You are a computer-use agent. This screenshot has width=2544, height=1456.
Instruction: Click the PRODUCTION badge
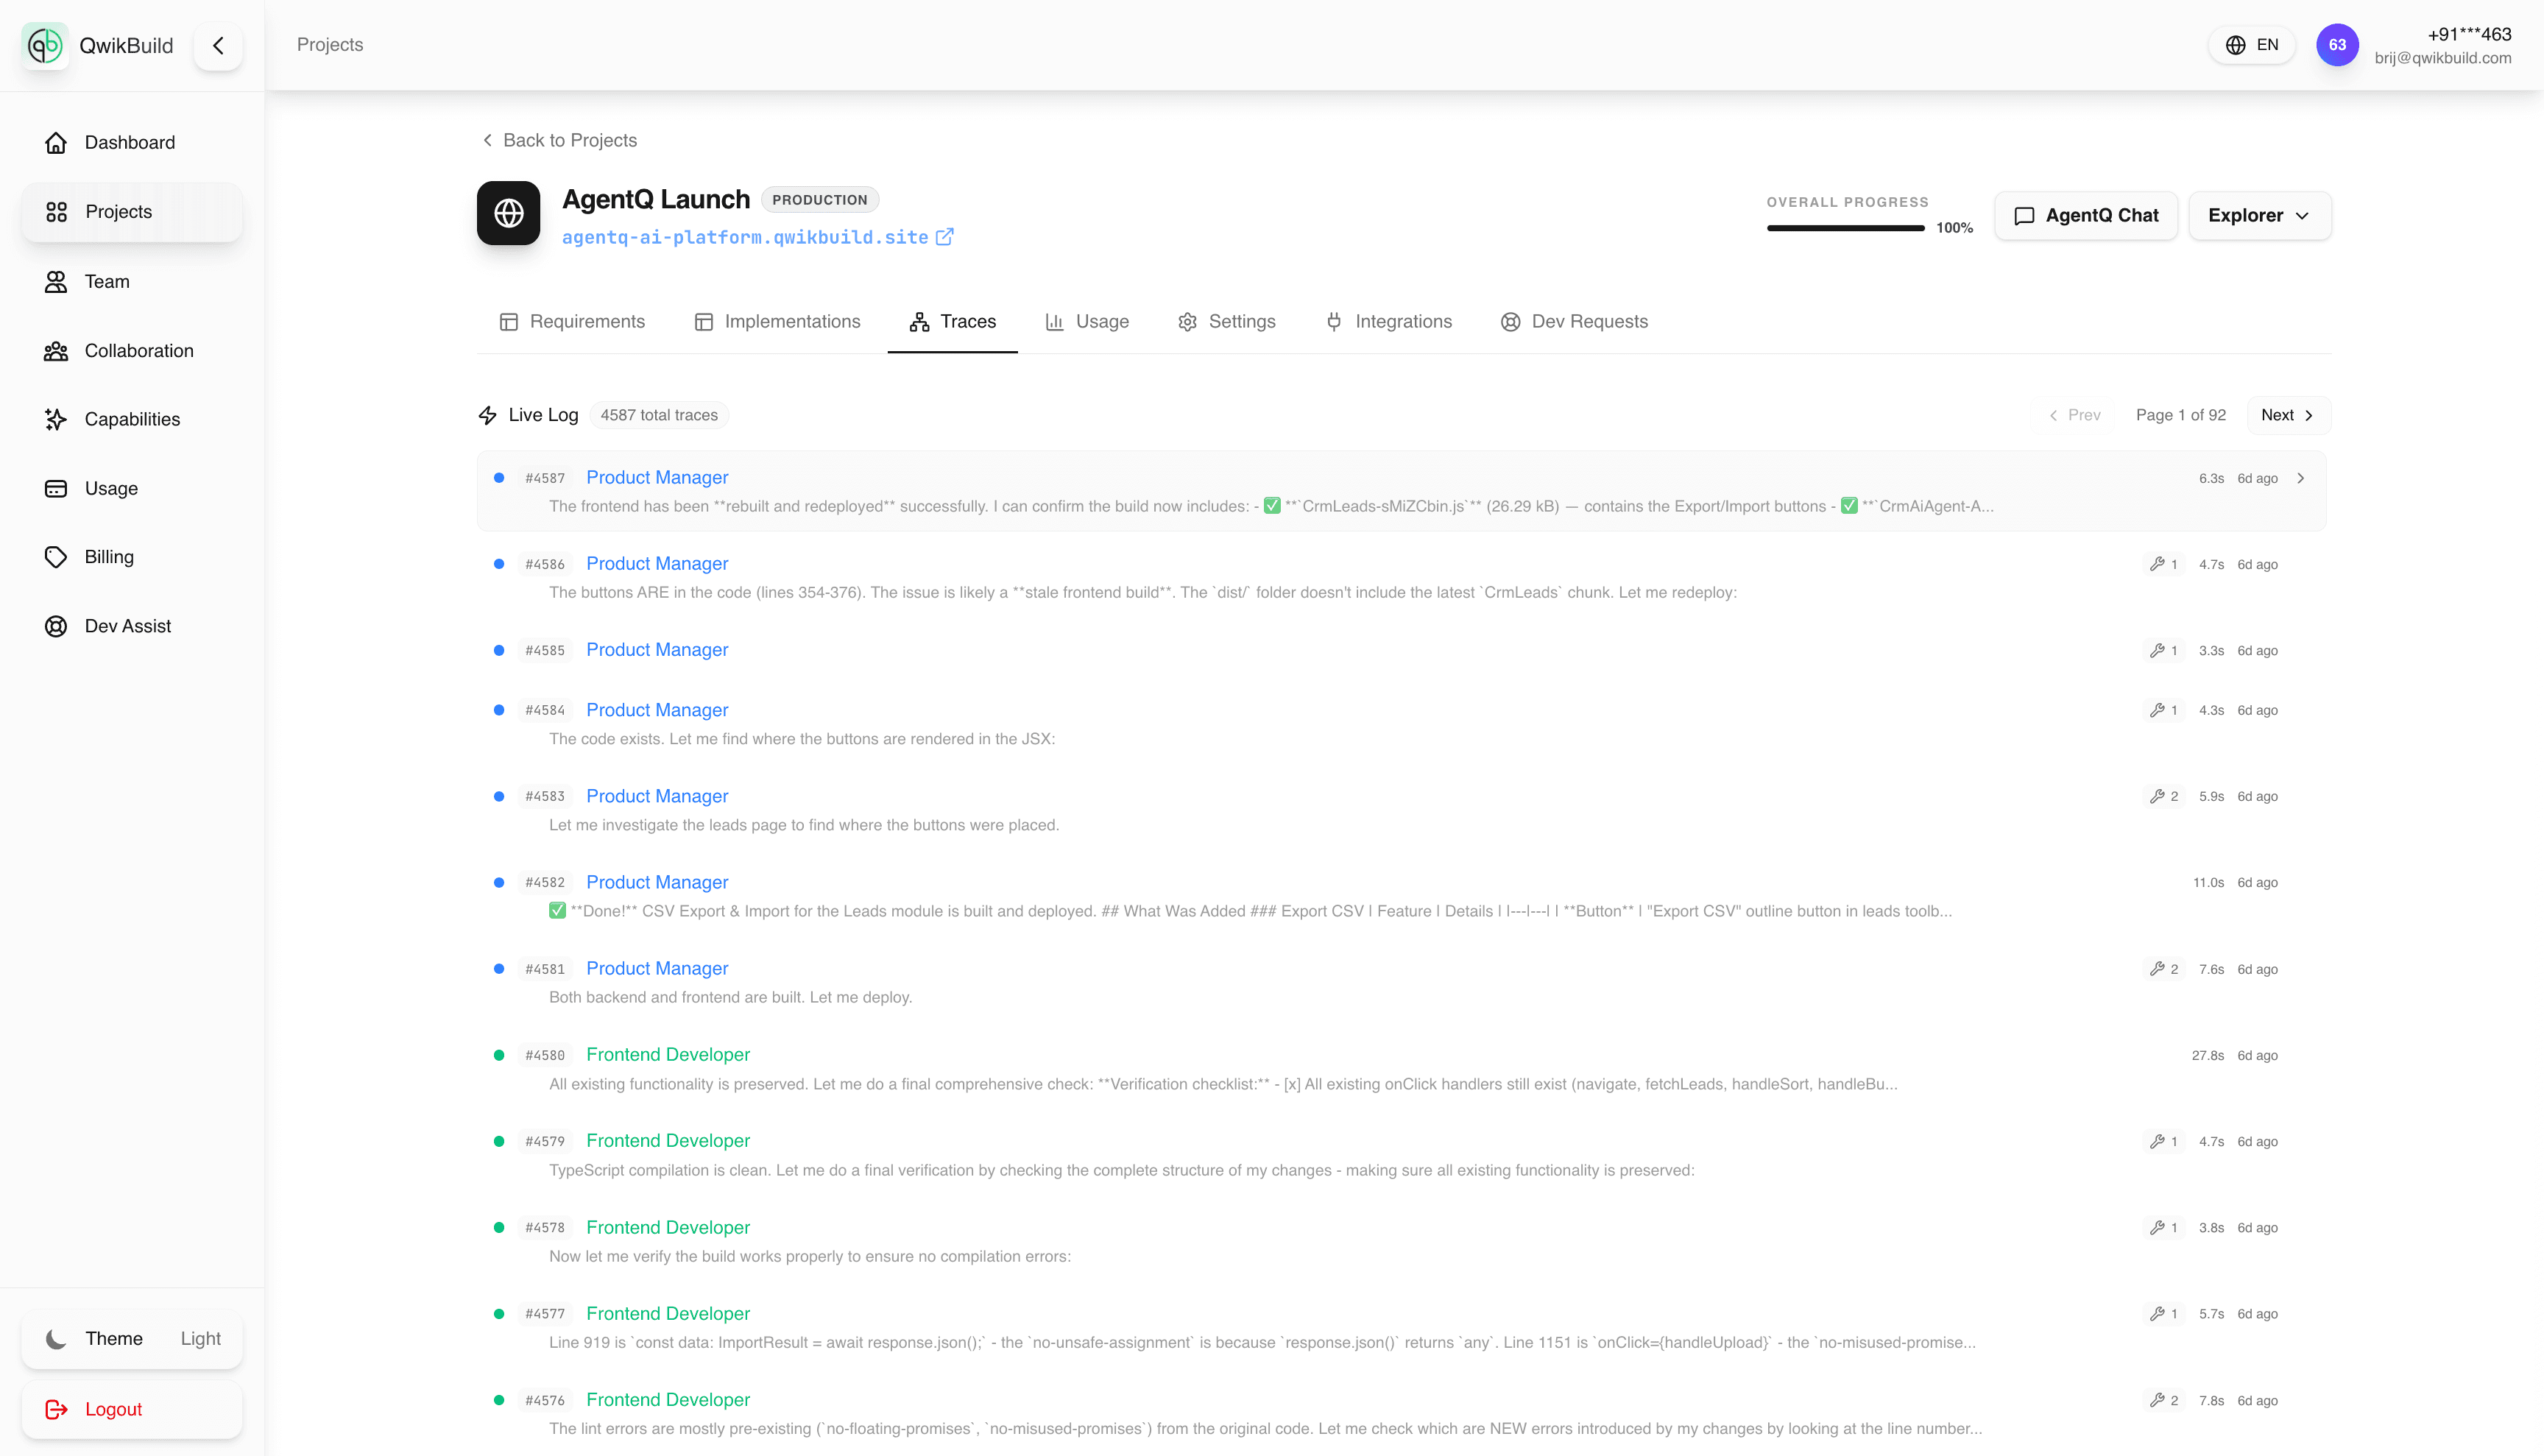[x=820, y=200]
